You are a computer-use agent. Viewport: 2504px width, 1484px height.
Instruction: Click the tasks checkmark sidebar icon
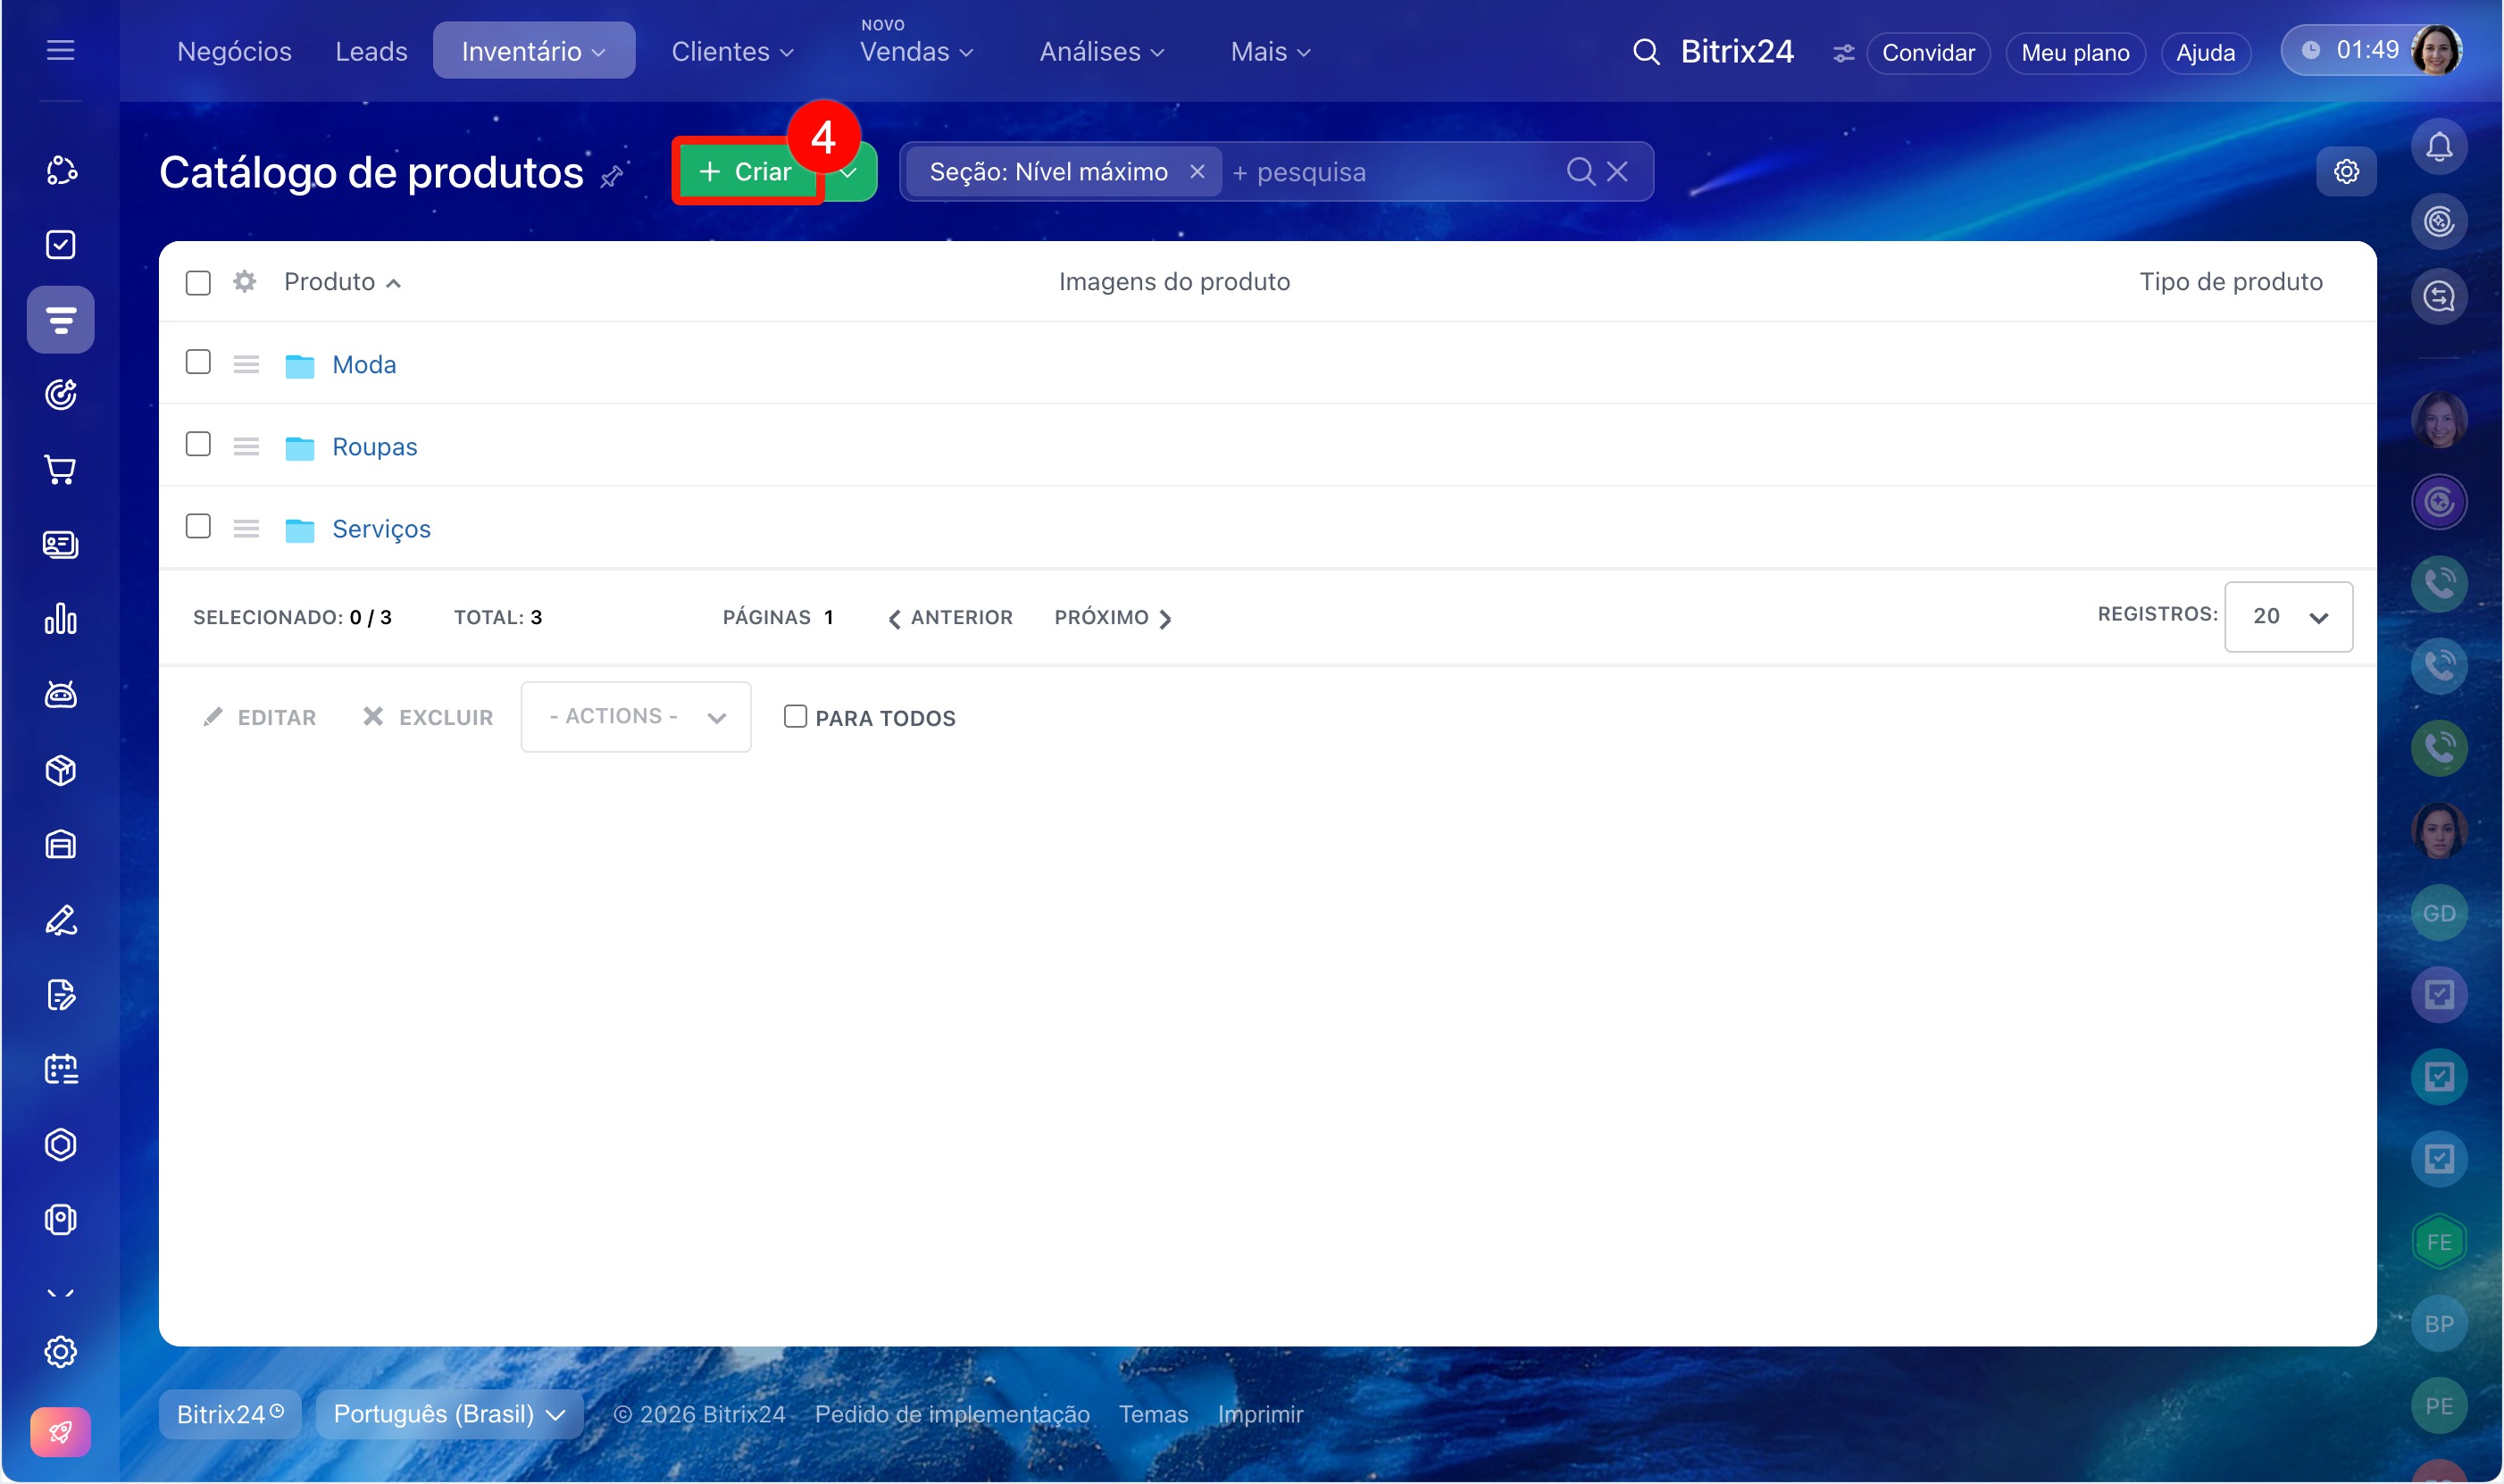[x=60, y=245]
